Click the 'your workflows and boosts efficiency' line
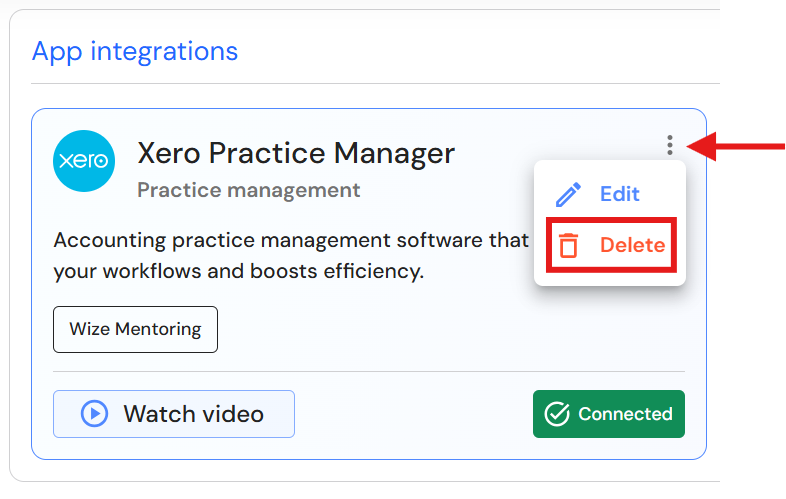 [x=239, y=270]
